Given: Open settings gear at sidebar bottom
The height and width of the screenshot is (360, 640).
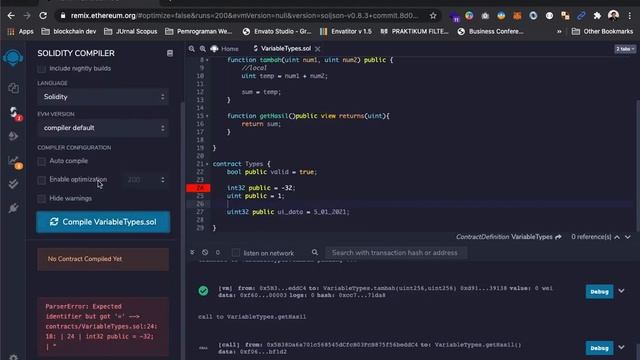Looking at the screenshot, I should click(13, 357).
